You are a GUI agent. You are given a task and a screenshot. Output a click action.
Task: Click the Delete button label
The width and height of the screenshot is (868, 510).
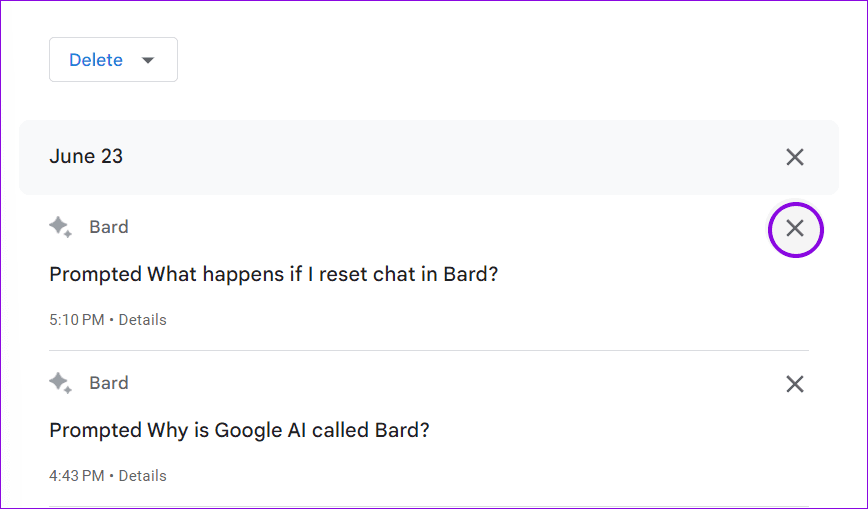coord(96,60)
